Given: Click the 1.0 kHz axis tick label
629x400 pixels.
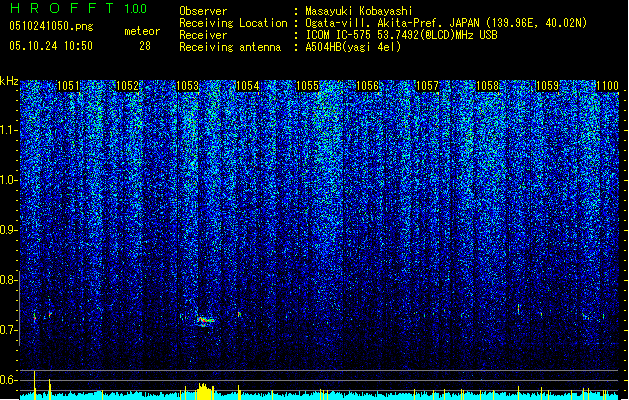Looking at the screenshot, I should [7, 180].
